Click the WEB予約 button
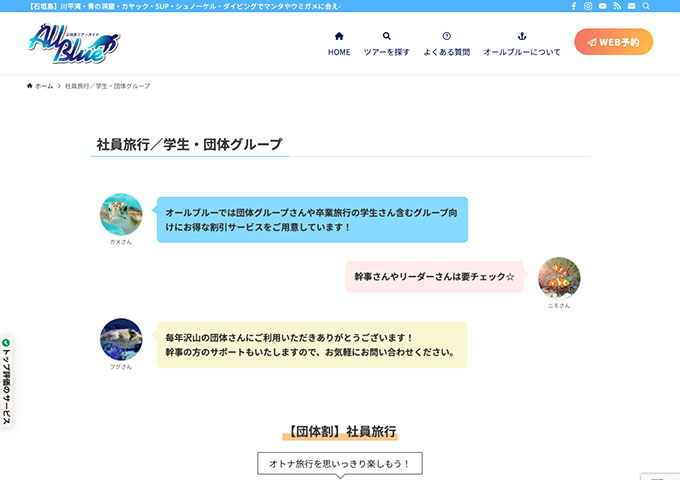 (614, 42)
